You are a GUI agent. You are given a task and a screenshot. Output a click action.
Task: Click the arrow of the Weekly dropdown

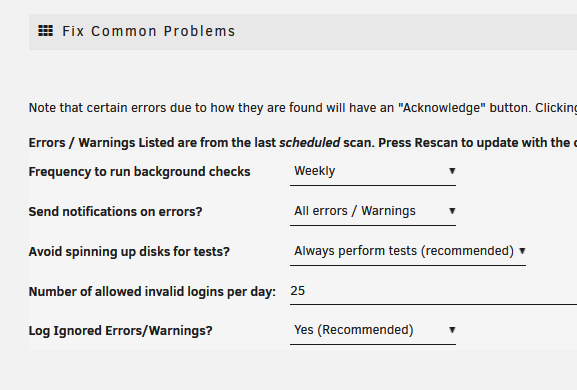(x=452, y=171)
